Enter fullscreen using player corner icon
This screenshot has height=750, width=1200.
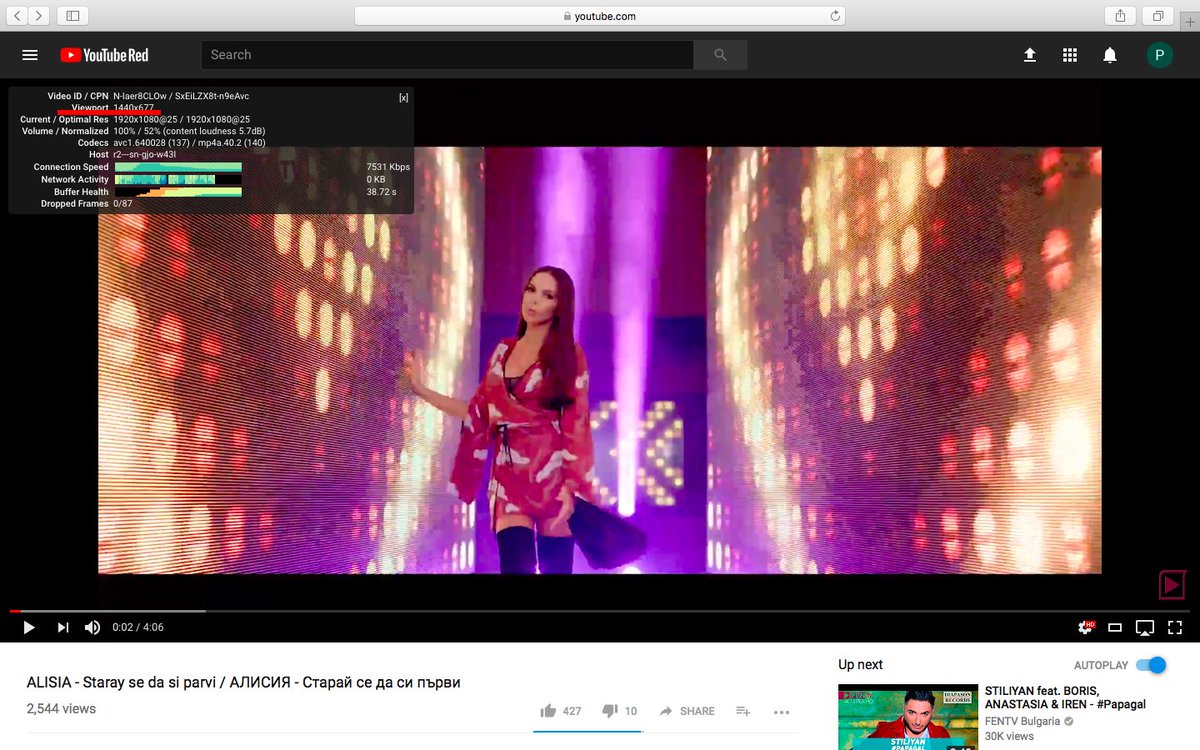[x=1175, y=628]
